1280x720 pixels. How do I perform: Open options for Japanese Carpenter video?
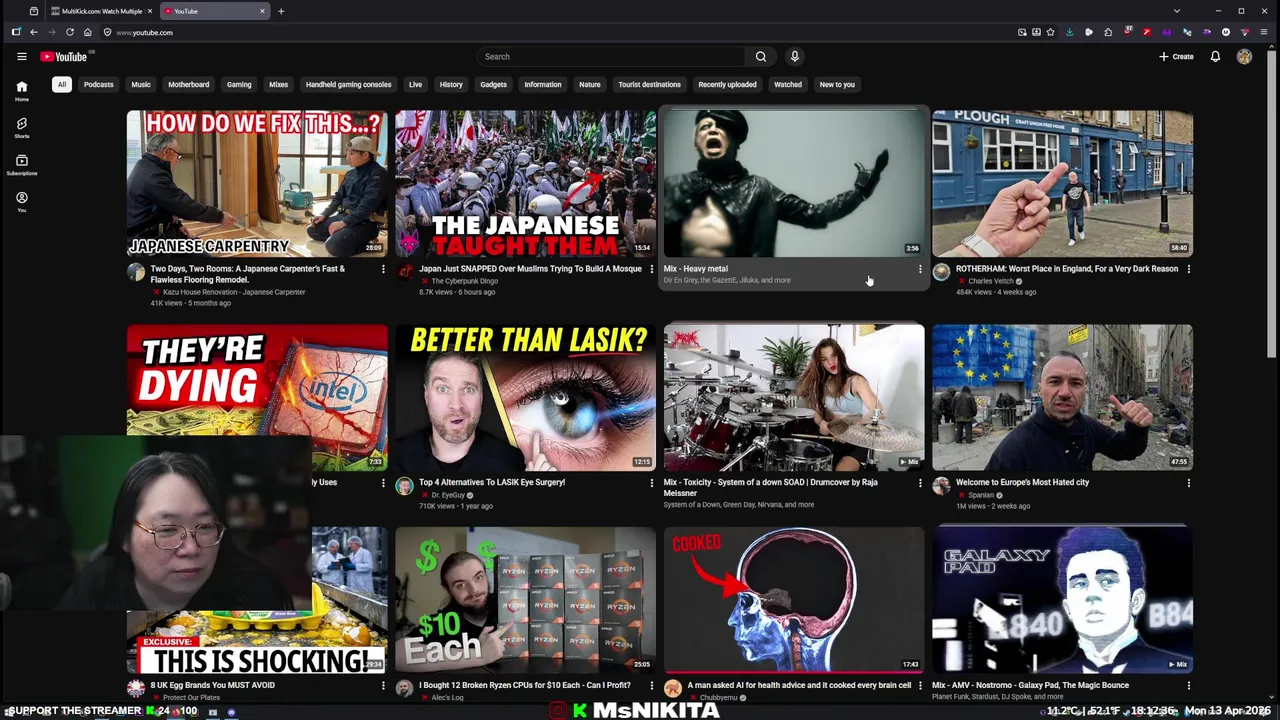coord(383,269)
